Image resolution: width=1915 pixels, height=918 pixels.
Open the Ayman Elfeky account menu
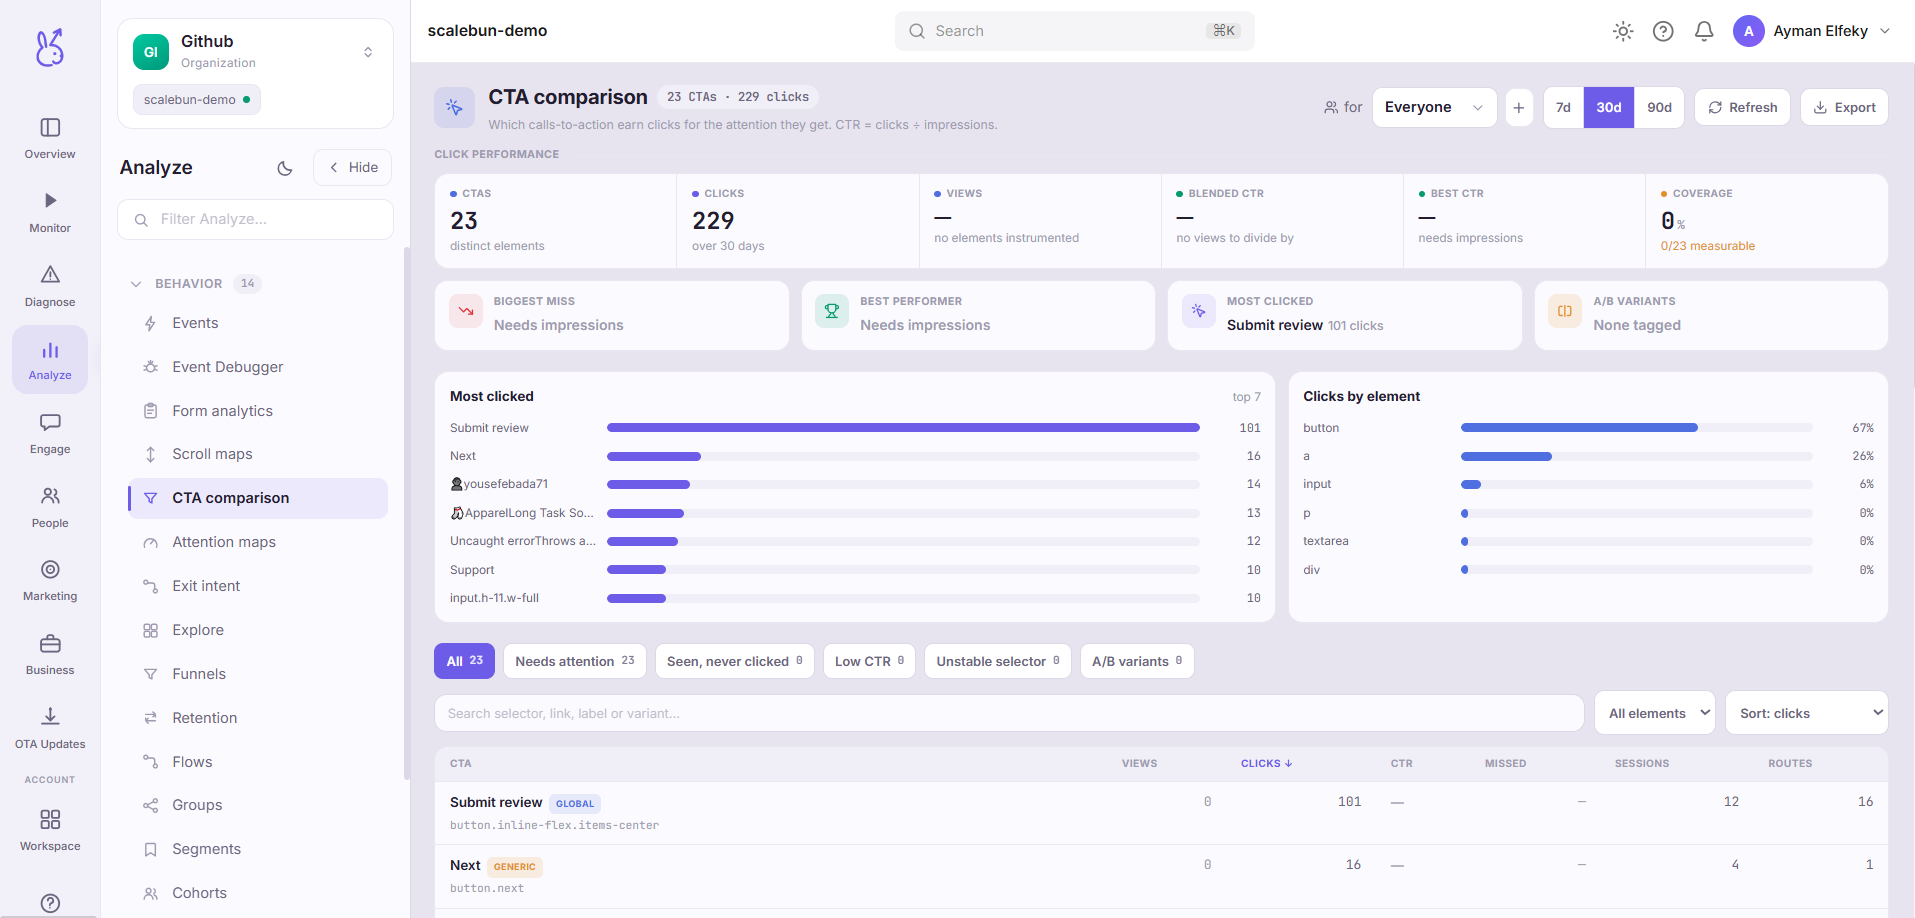(1812, 31)
